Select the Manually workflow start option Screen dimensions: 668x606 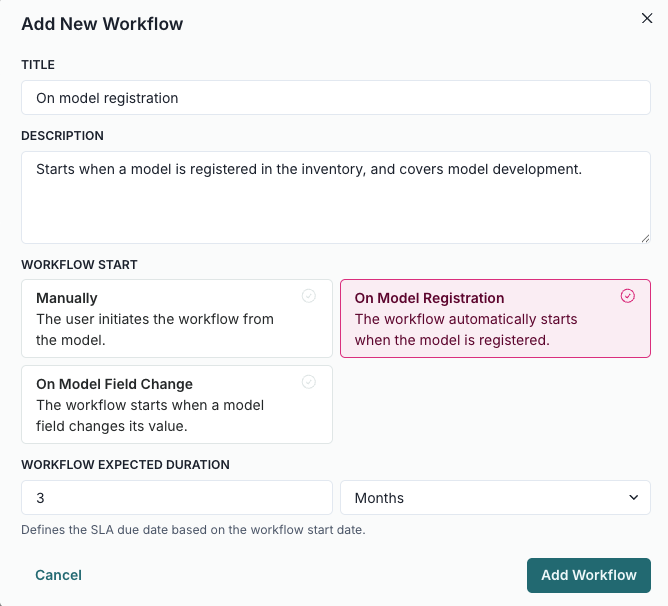tap(176, 318)
